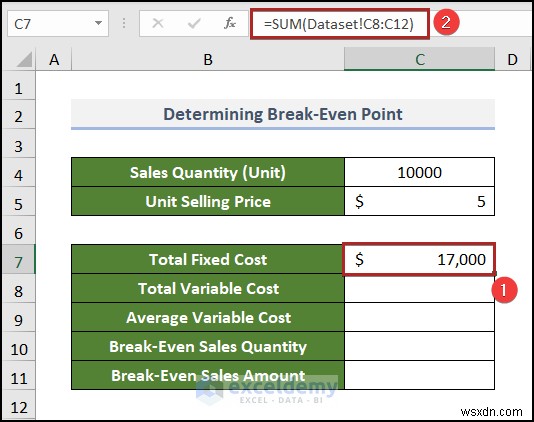This screenshot has width=534, height=422.
Task: Select the empty Break-Even Sales Amount value cell
Action: (420, 375)
